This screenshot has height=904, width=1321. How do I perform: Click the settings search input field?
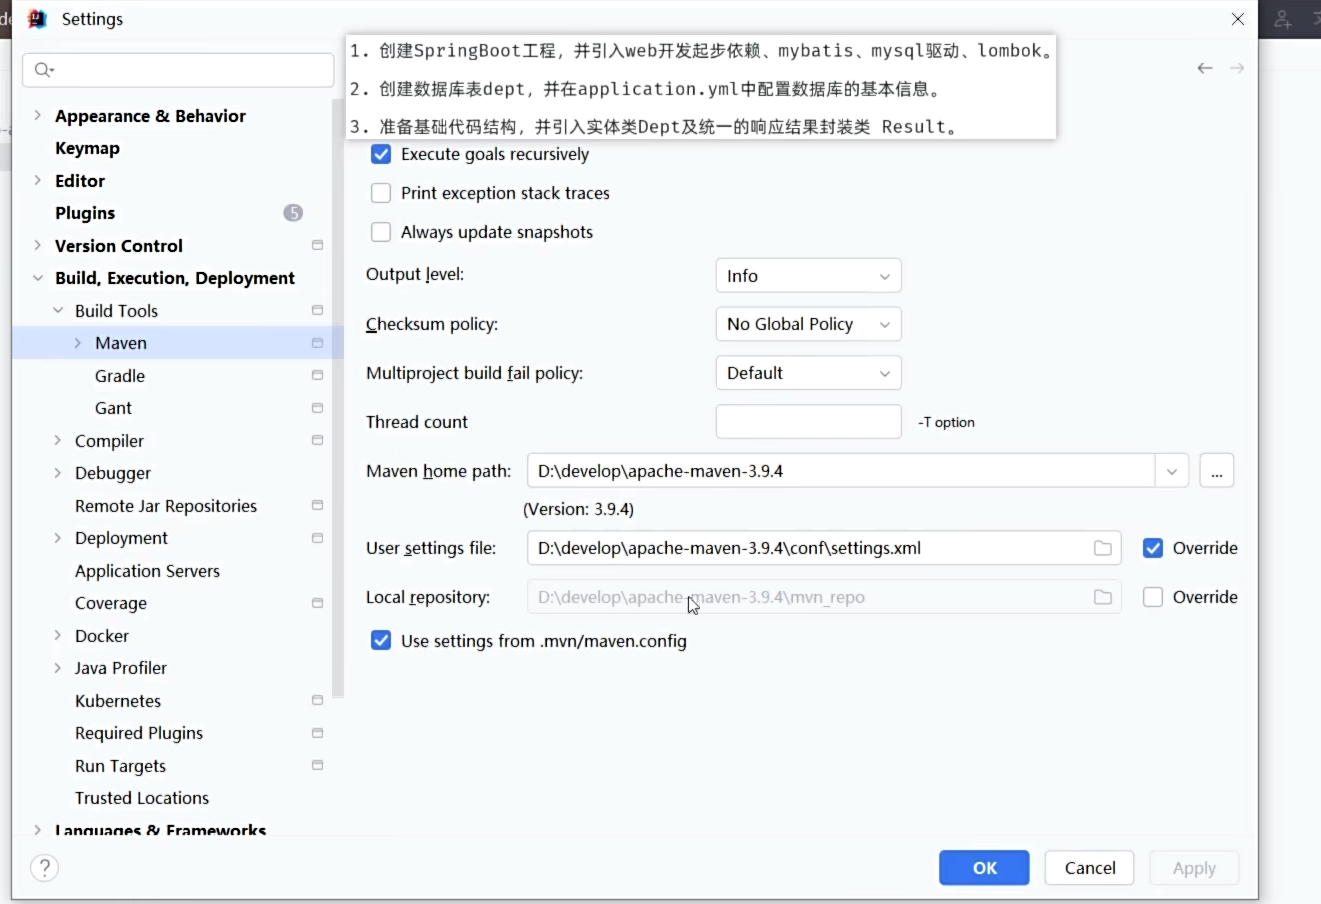(x=178, y=70)
